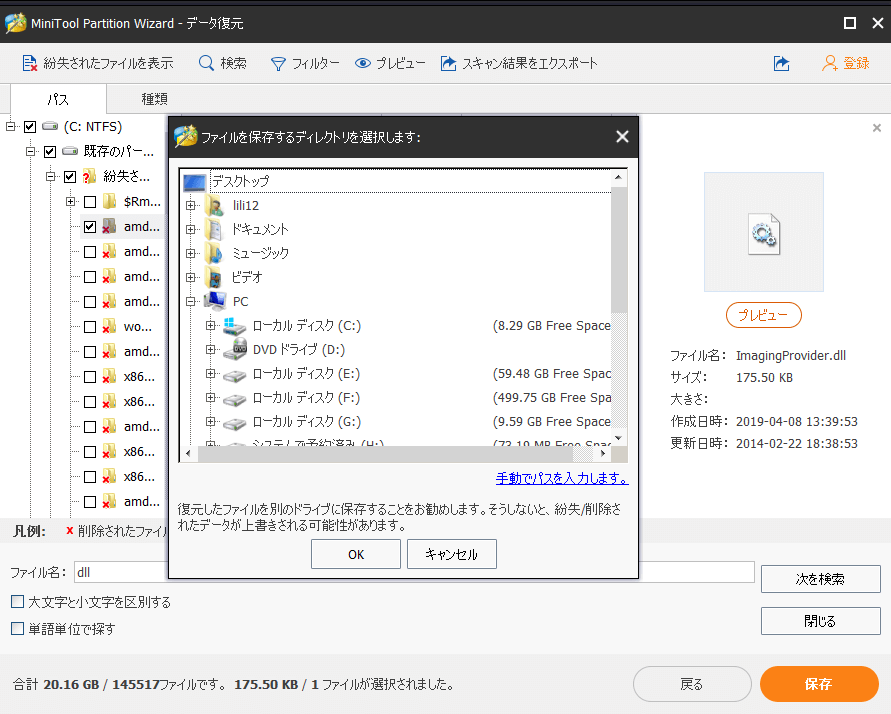Enable case-sensitive search checkbox
Image resolution: width=891 pixels, height=714 pixels.
18,602
